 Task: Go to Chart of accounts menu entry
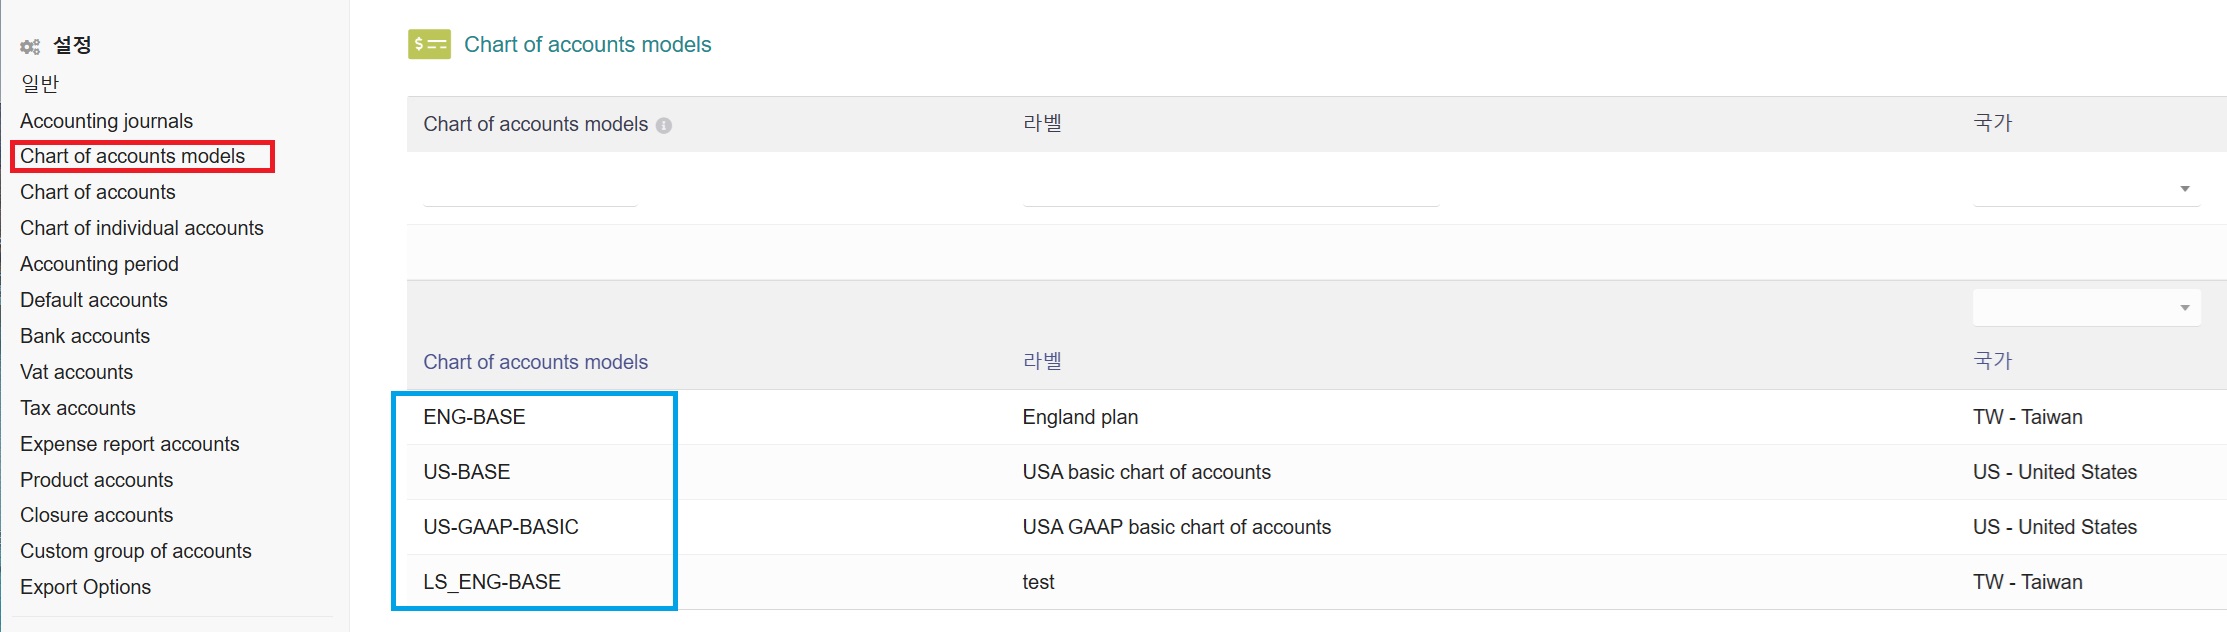(x=97, y=192)
